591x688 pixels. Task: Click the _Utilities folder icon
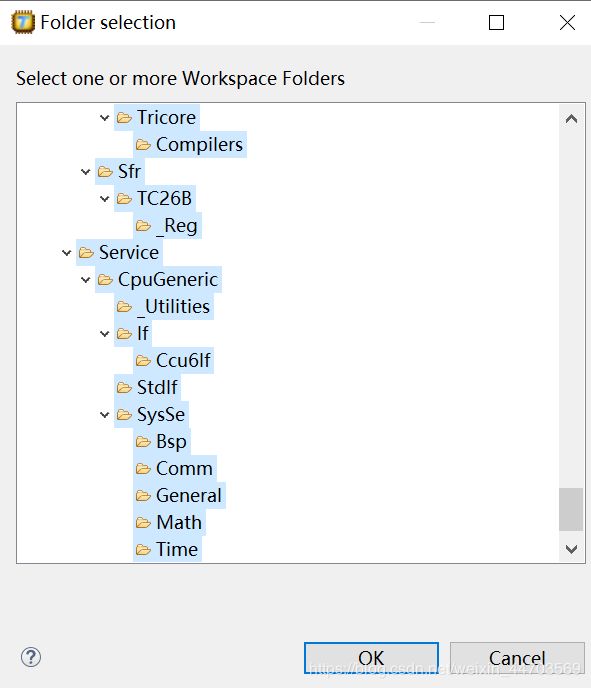(x=124, y=307)
